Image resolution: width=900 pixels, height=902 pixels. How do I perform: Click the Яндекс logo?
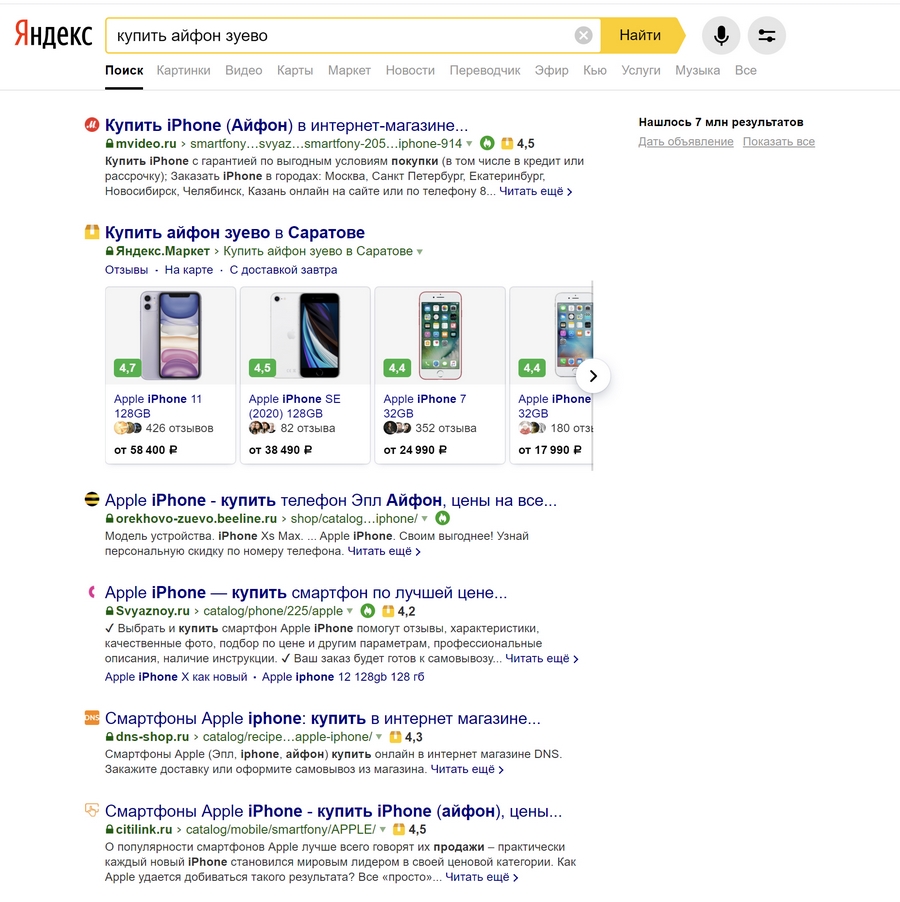53,34
